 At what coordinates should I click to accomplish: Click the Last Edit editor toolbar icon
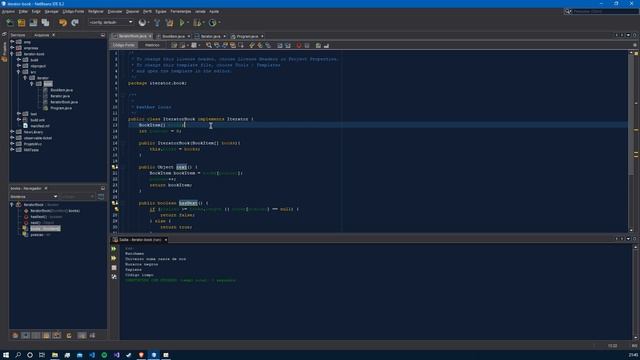[x=174, y=45]
